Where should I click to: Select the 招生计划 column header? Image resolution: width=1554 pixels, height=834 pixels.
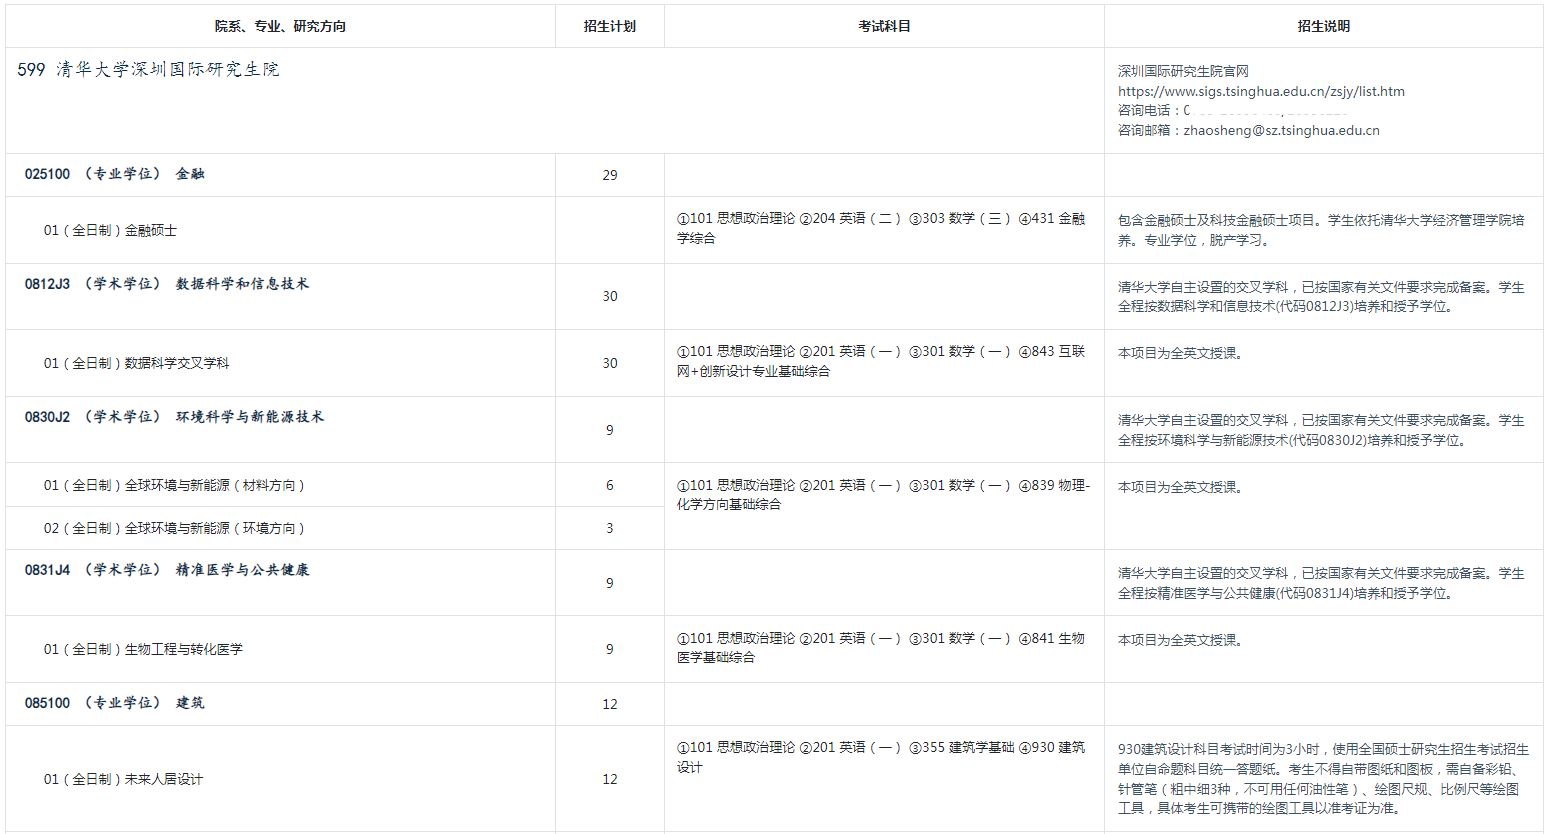click(x=609, y=26)
